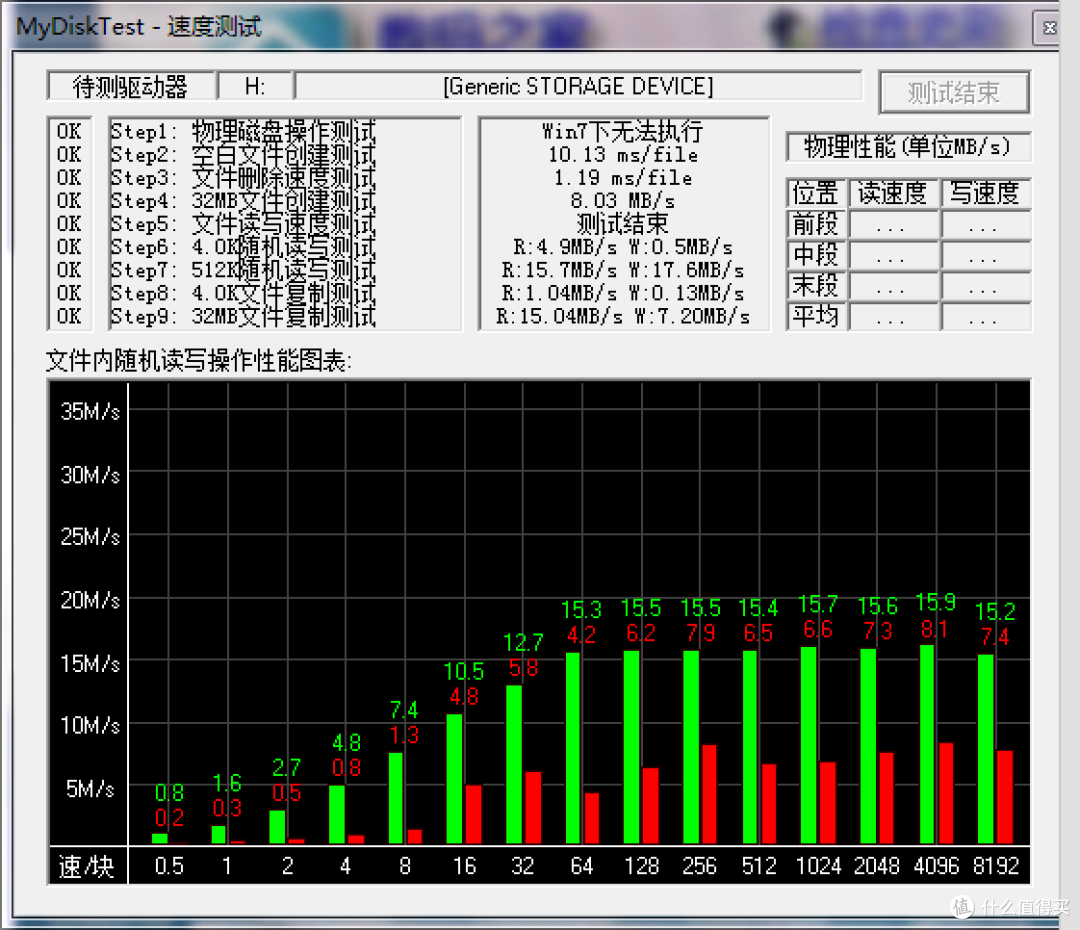Click the red 8.1 write value
Viewport: 1080px width, 930px height.
coord(935,629)
